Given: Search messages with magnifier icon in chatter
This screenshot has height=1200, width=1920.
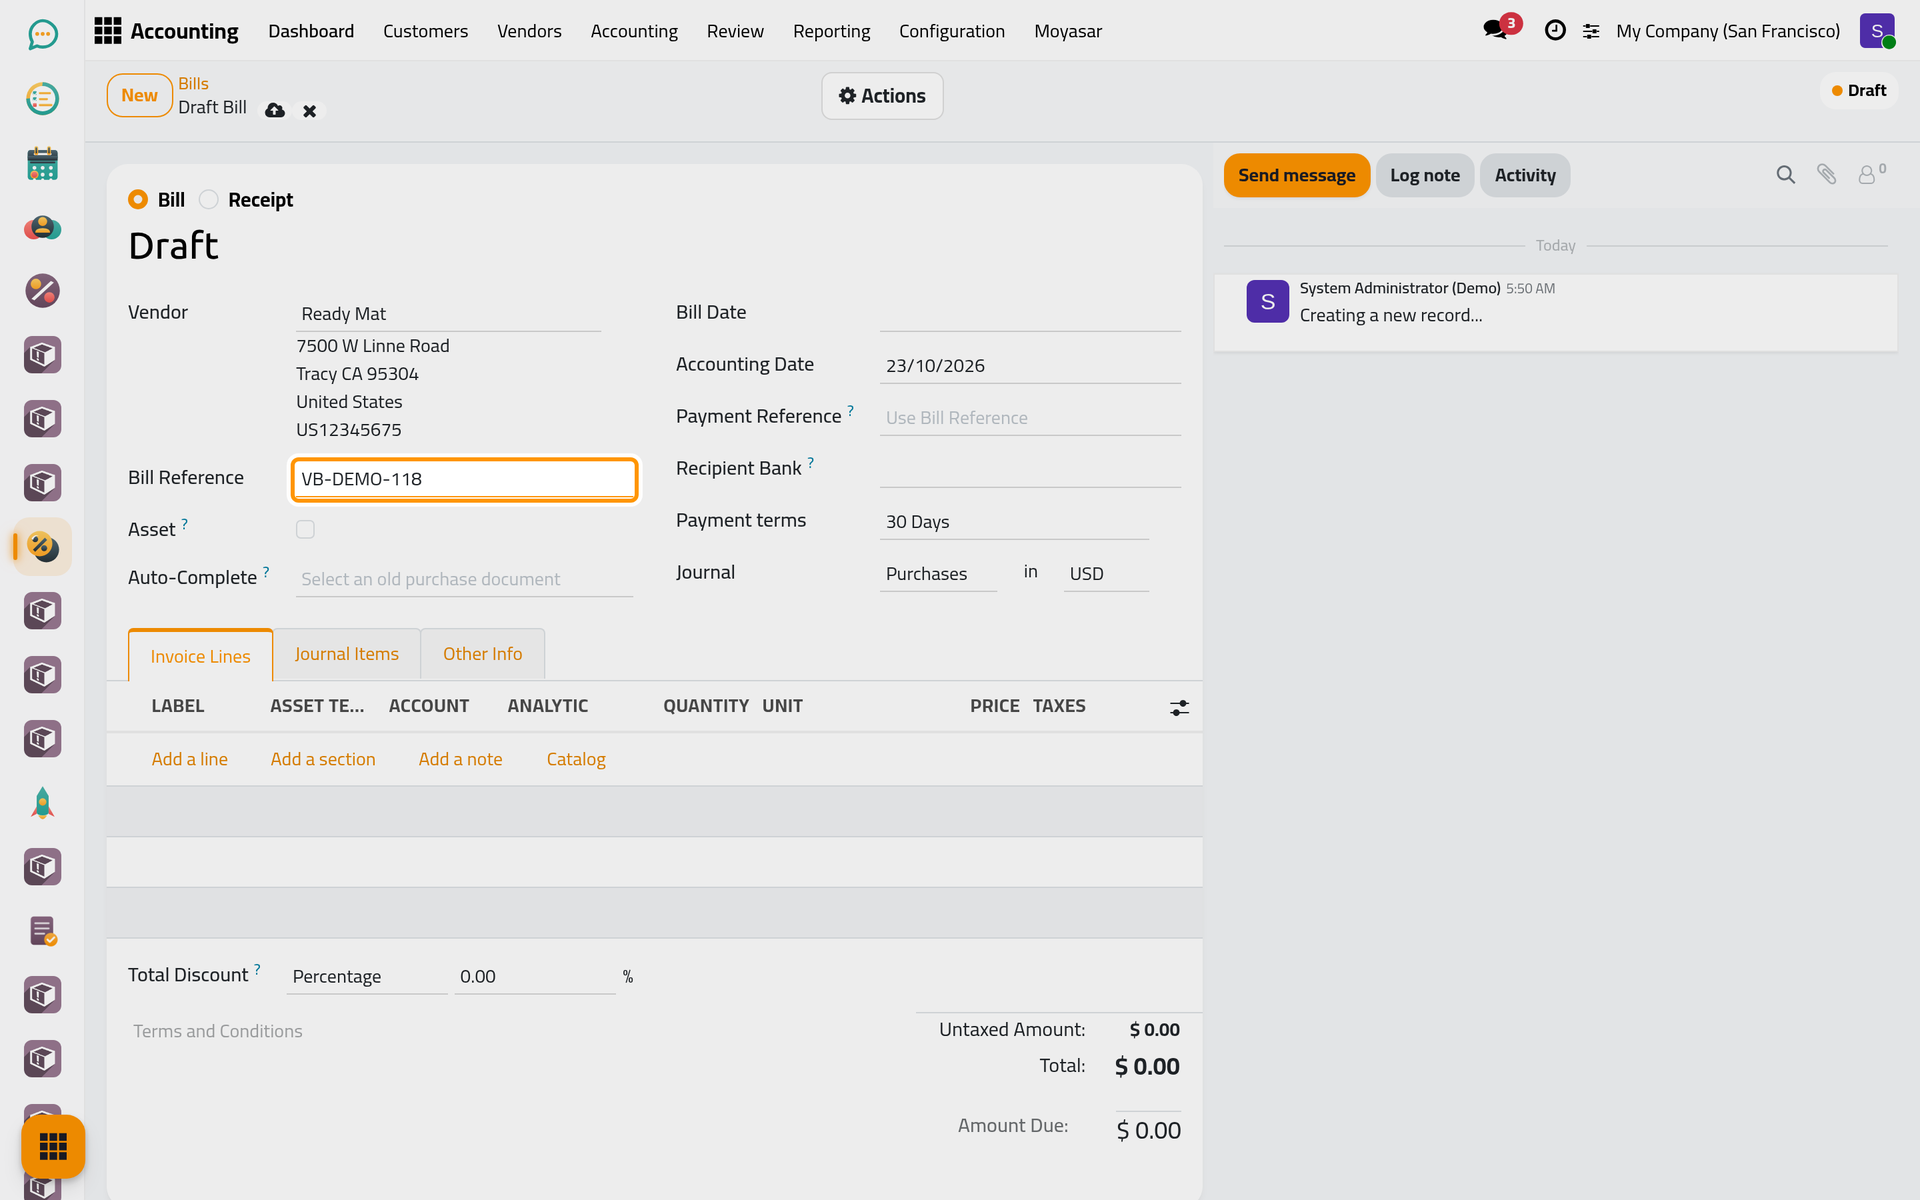Looking at the screenshot, I should [x=1785, y=175].
